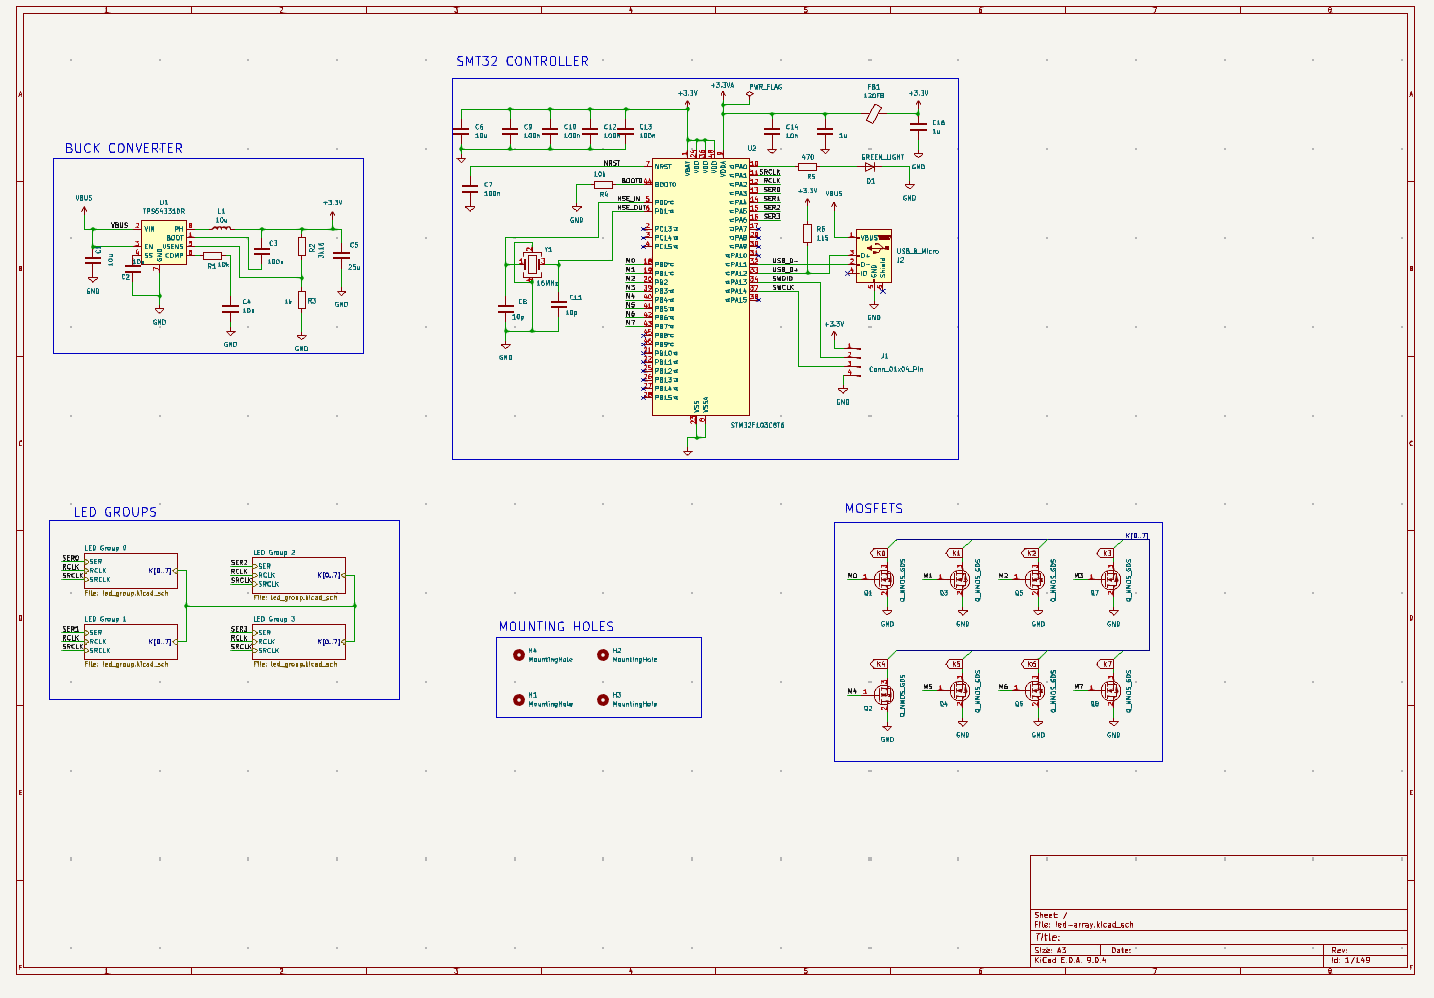This screenshot has width=1434, height=998.
Task: Select the BOOT0 pull-down resistor R4
Action: (603, 185)
